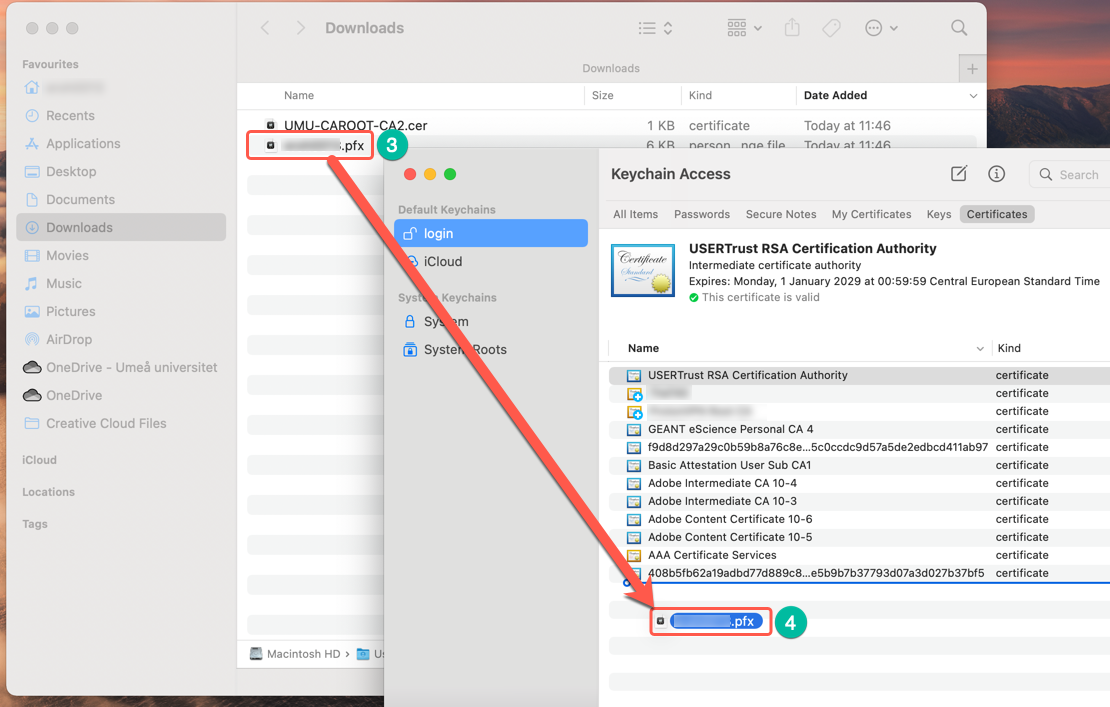Switch to the Passwords tab
Screen dimensions: 1110x707
click(702, 214)
